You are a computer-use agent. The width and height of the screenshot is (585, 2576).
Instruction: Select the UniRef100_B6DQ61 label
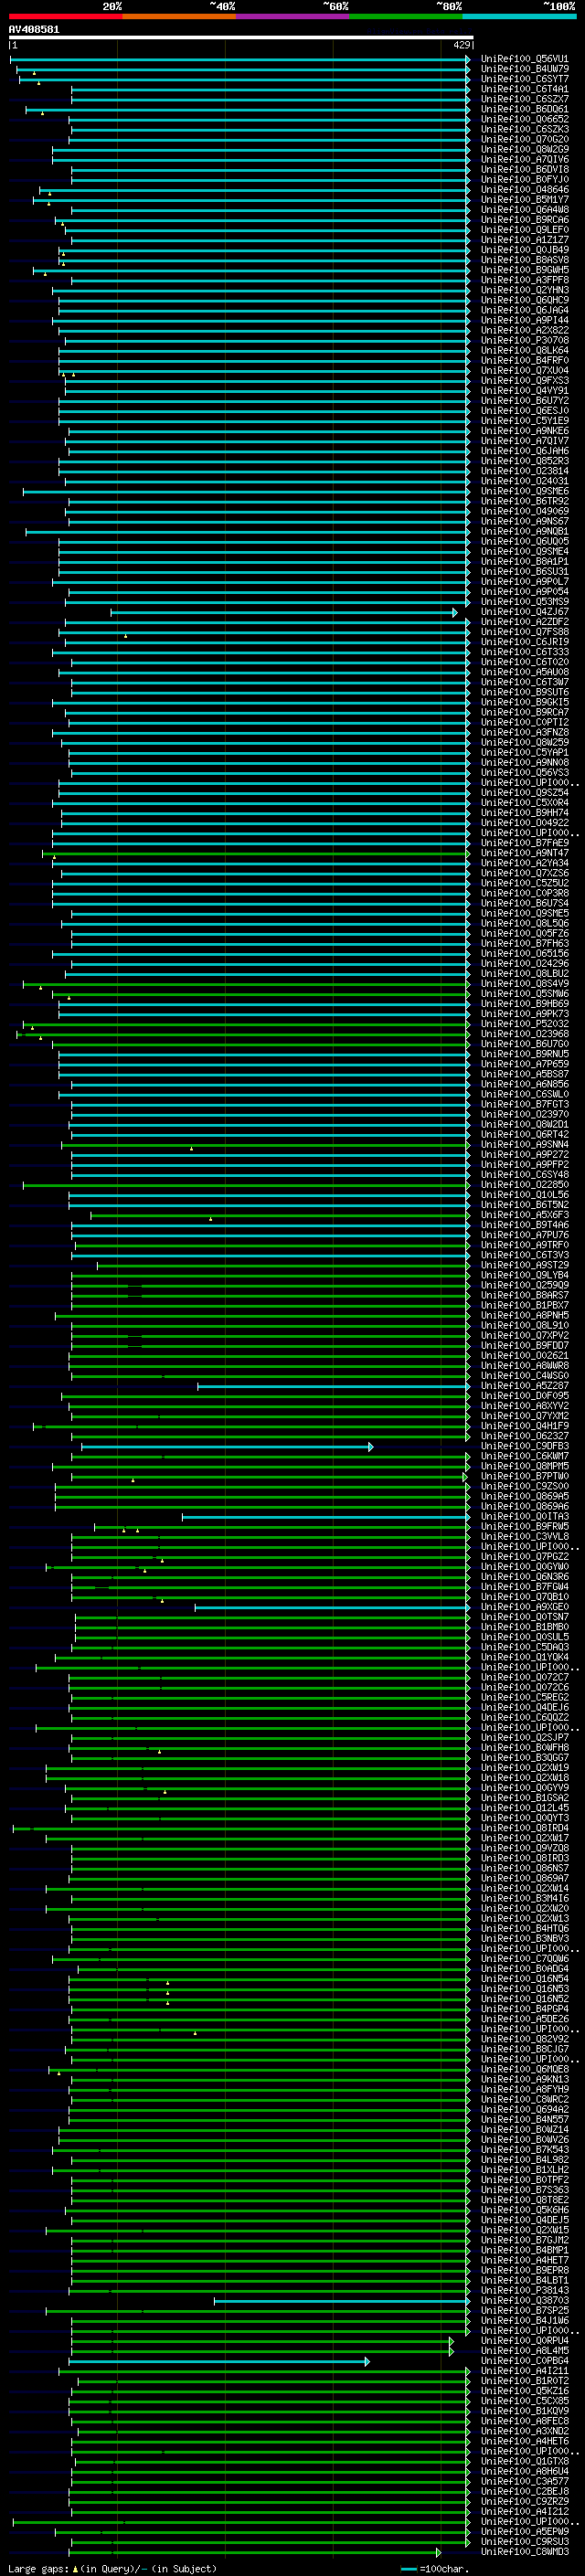pos(525,109)
